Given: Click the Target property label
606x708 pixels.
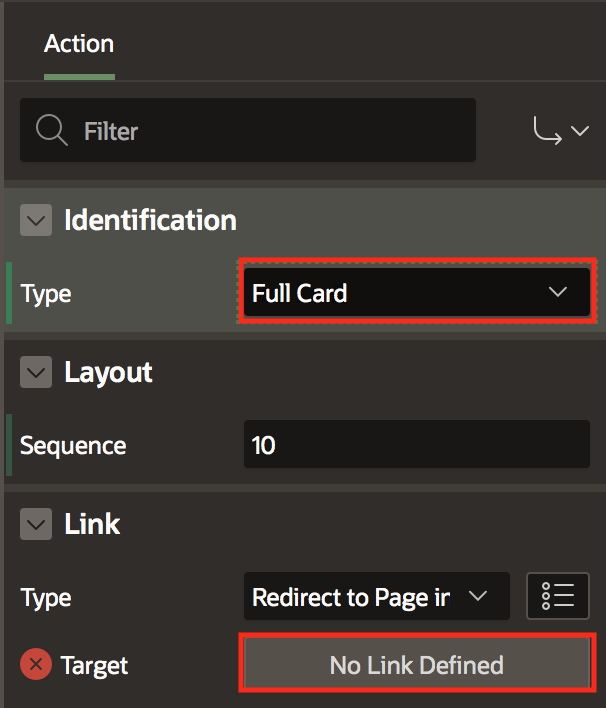Looking at the screenshot, I should (94, 665).
